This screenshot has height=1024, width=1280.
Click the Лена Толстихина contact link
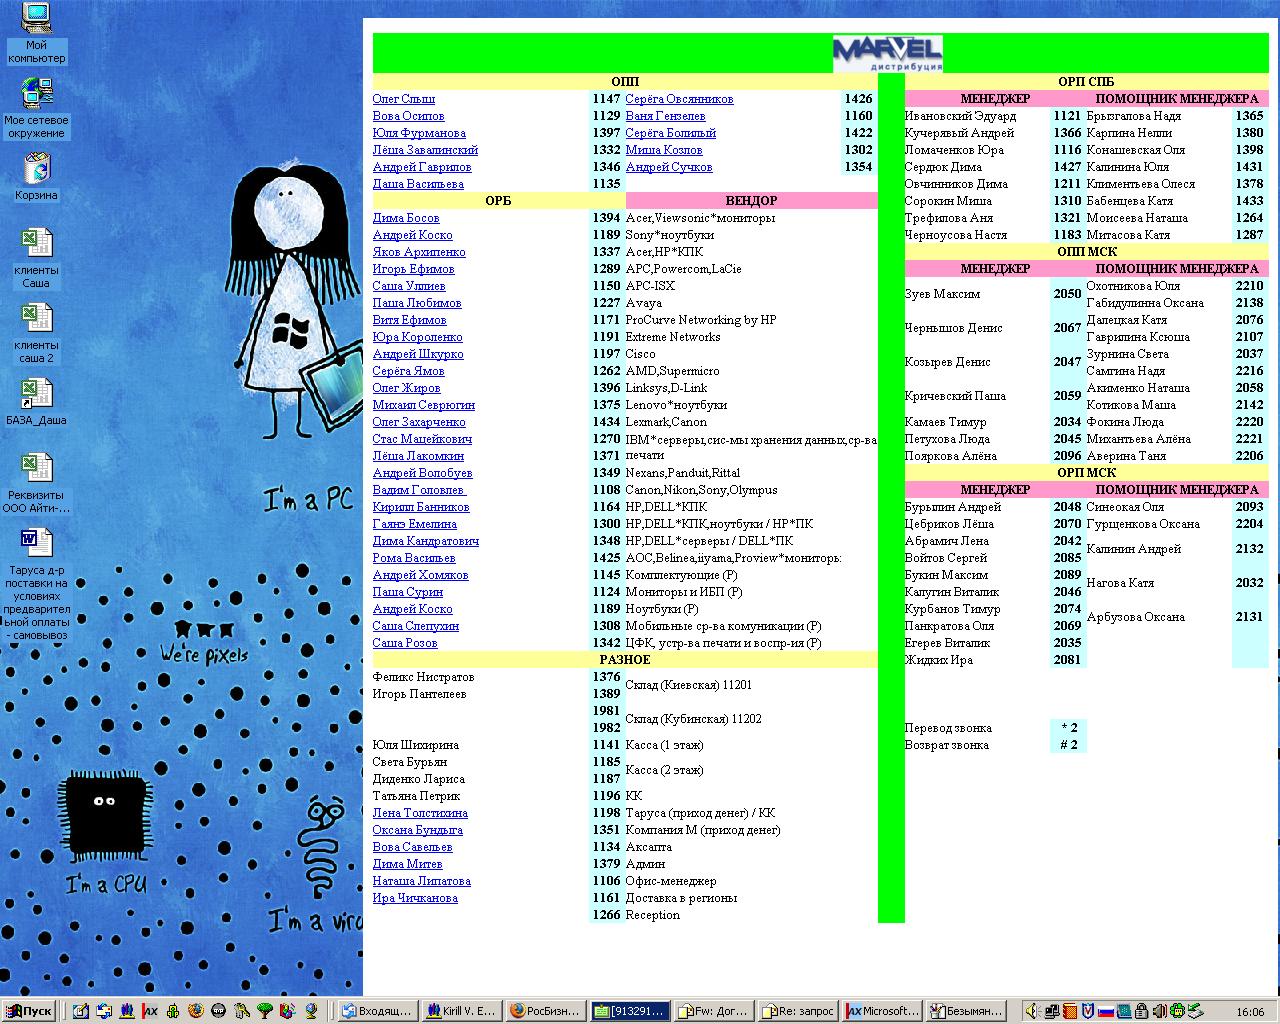(420, 813)
